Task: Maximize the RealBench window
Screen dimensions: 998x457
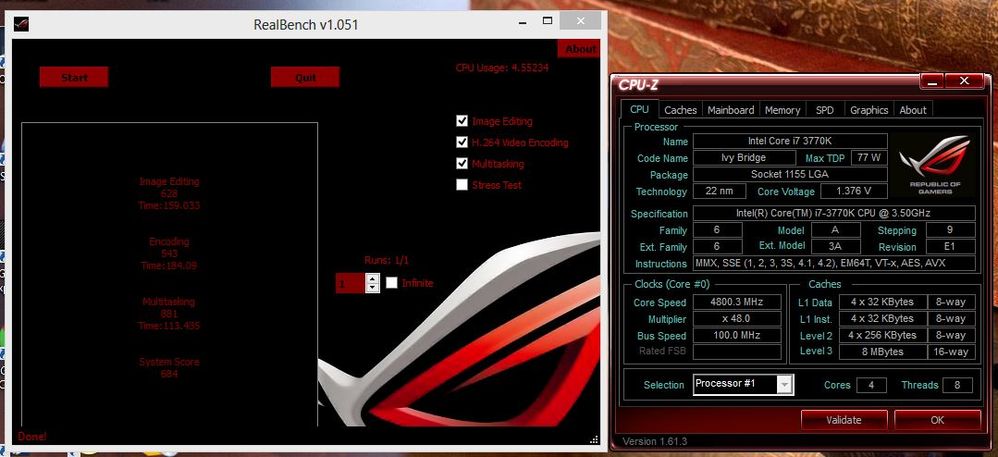Action: coord(547,21)
